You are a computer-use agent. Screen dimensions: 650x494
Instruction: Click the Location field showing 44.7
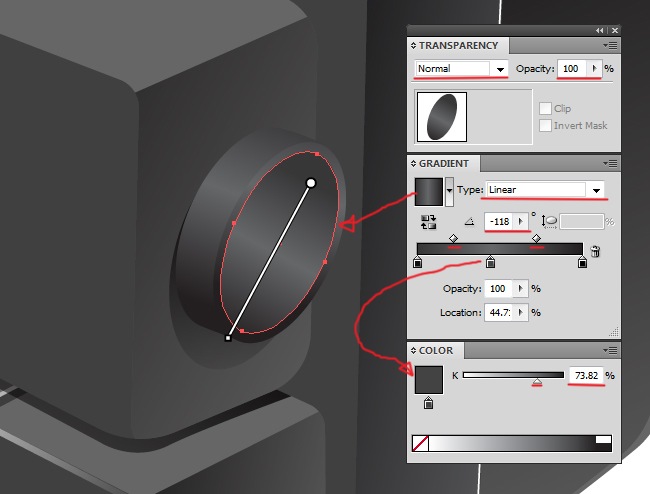pyautogui.click(x=499, y=312)
